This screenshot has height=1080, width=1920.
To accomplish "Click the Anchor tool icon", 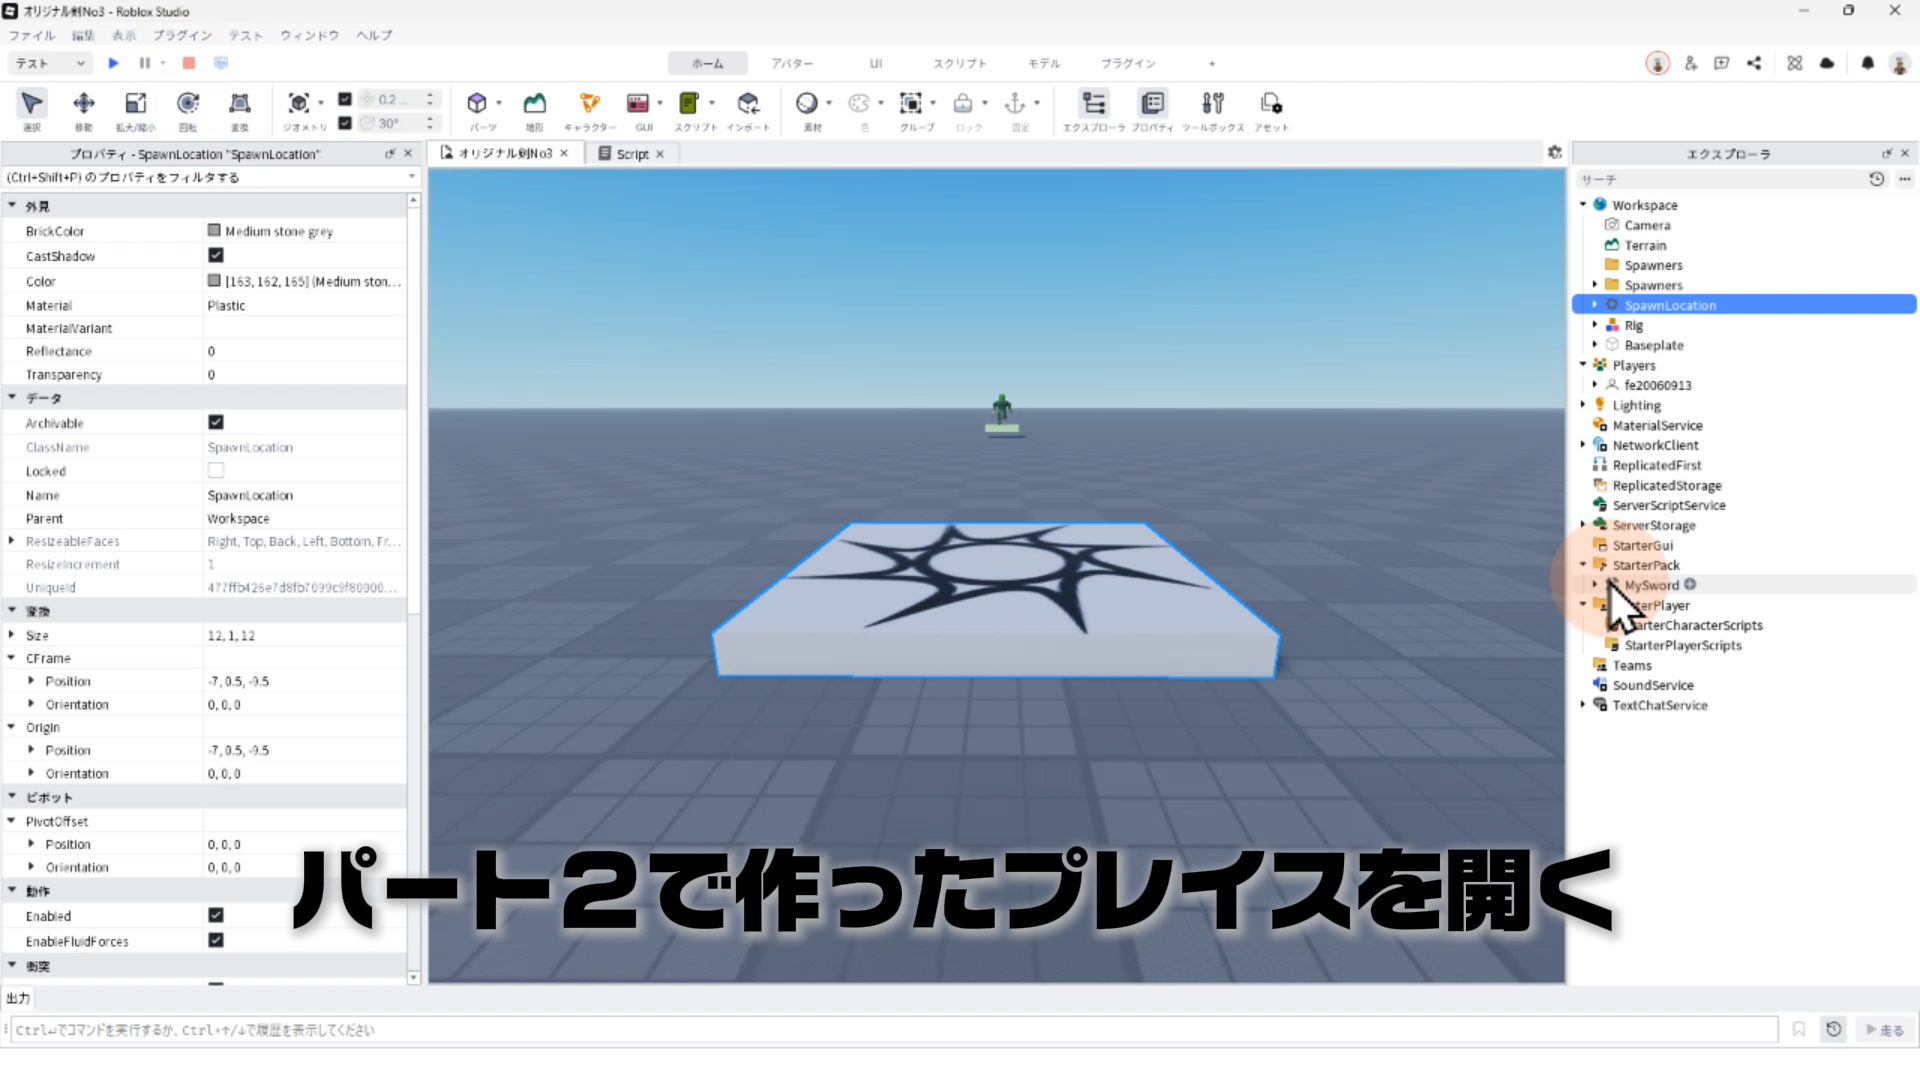I will pos(1014,104).
